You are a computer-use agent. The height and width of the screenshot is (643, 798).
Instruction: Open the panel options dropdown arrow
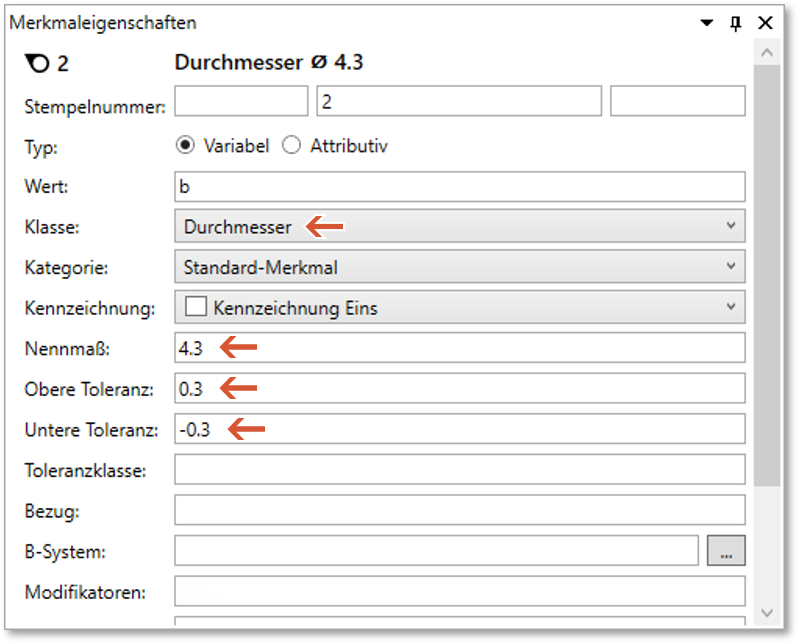[707, 22]
